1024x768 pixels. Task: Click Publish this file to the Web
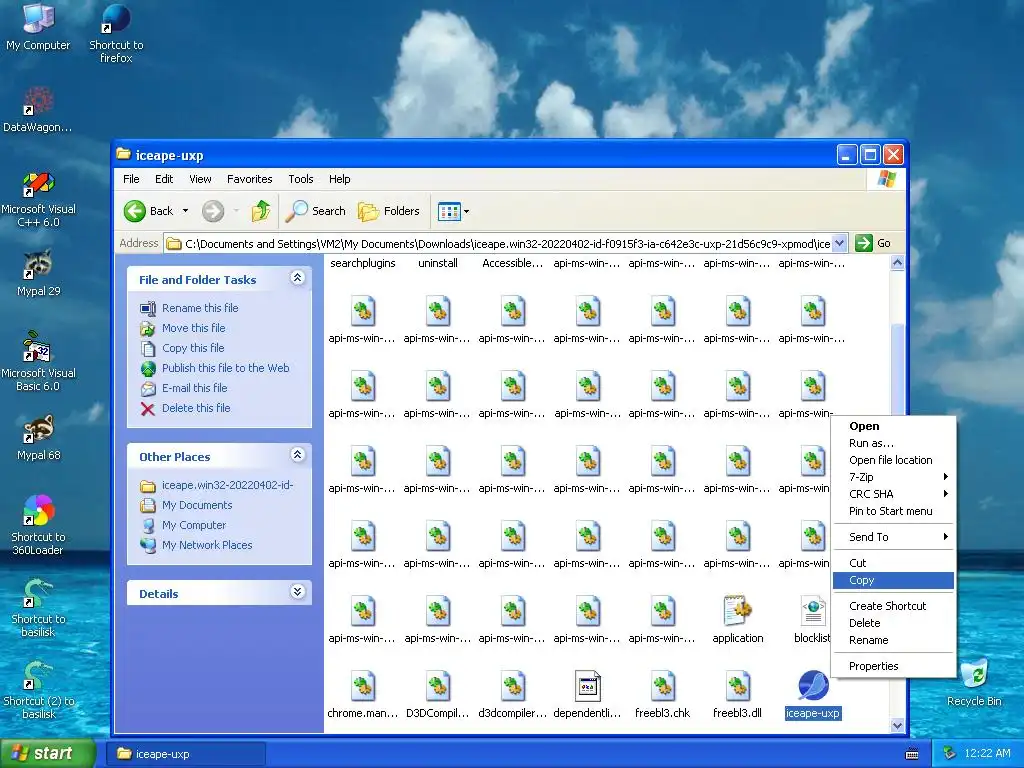225,368
